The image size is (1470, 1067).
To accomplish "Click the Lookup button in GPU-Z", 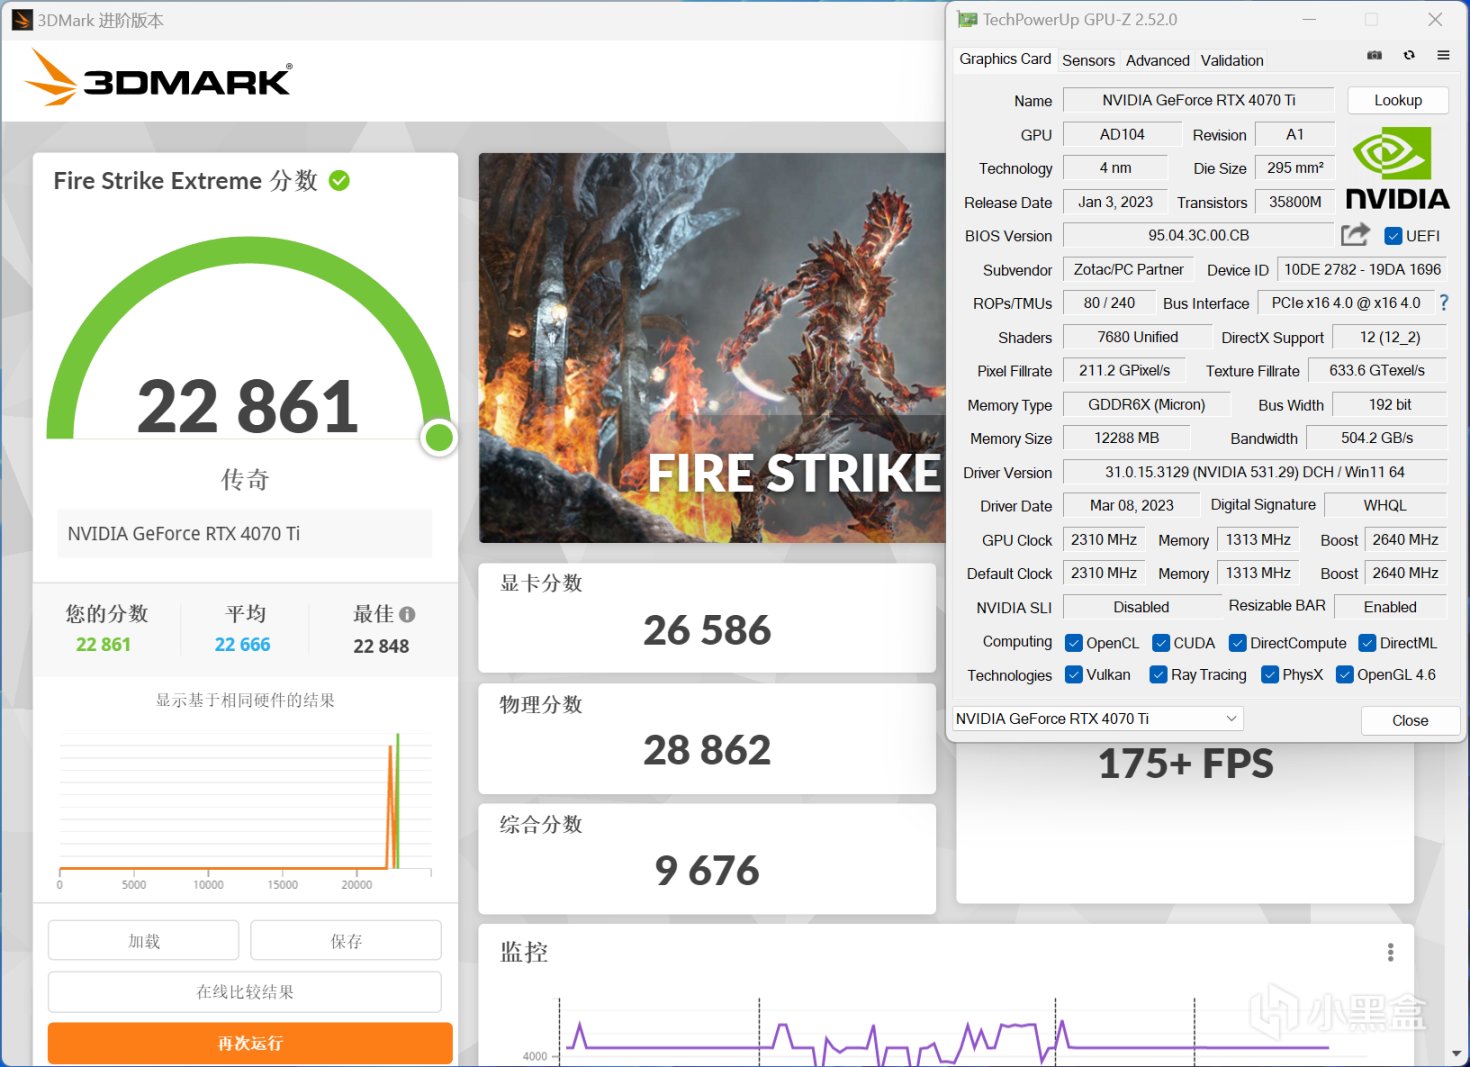I will pyautogui.click(x=1398, y=100).
